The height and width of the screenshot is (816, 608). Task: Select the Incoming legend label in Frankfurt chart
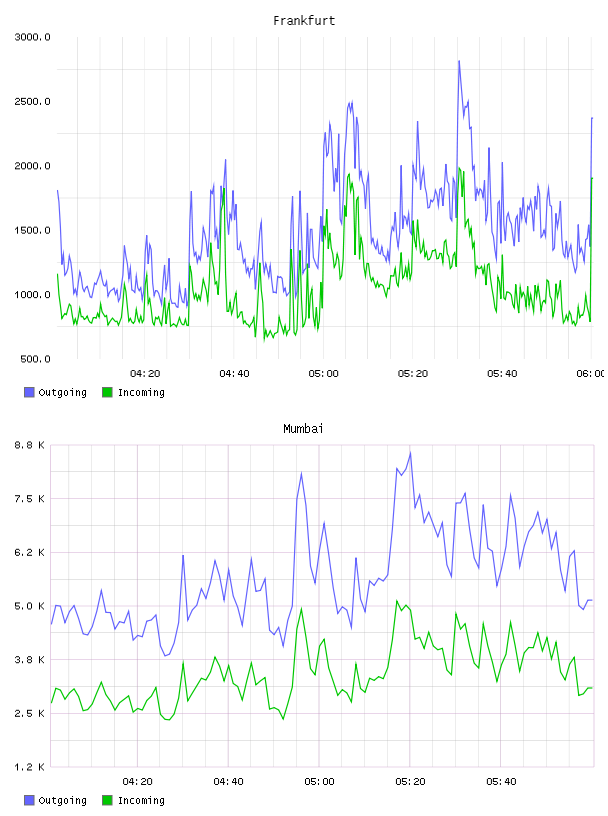tap(141, 393)
